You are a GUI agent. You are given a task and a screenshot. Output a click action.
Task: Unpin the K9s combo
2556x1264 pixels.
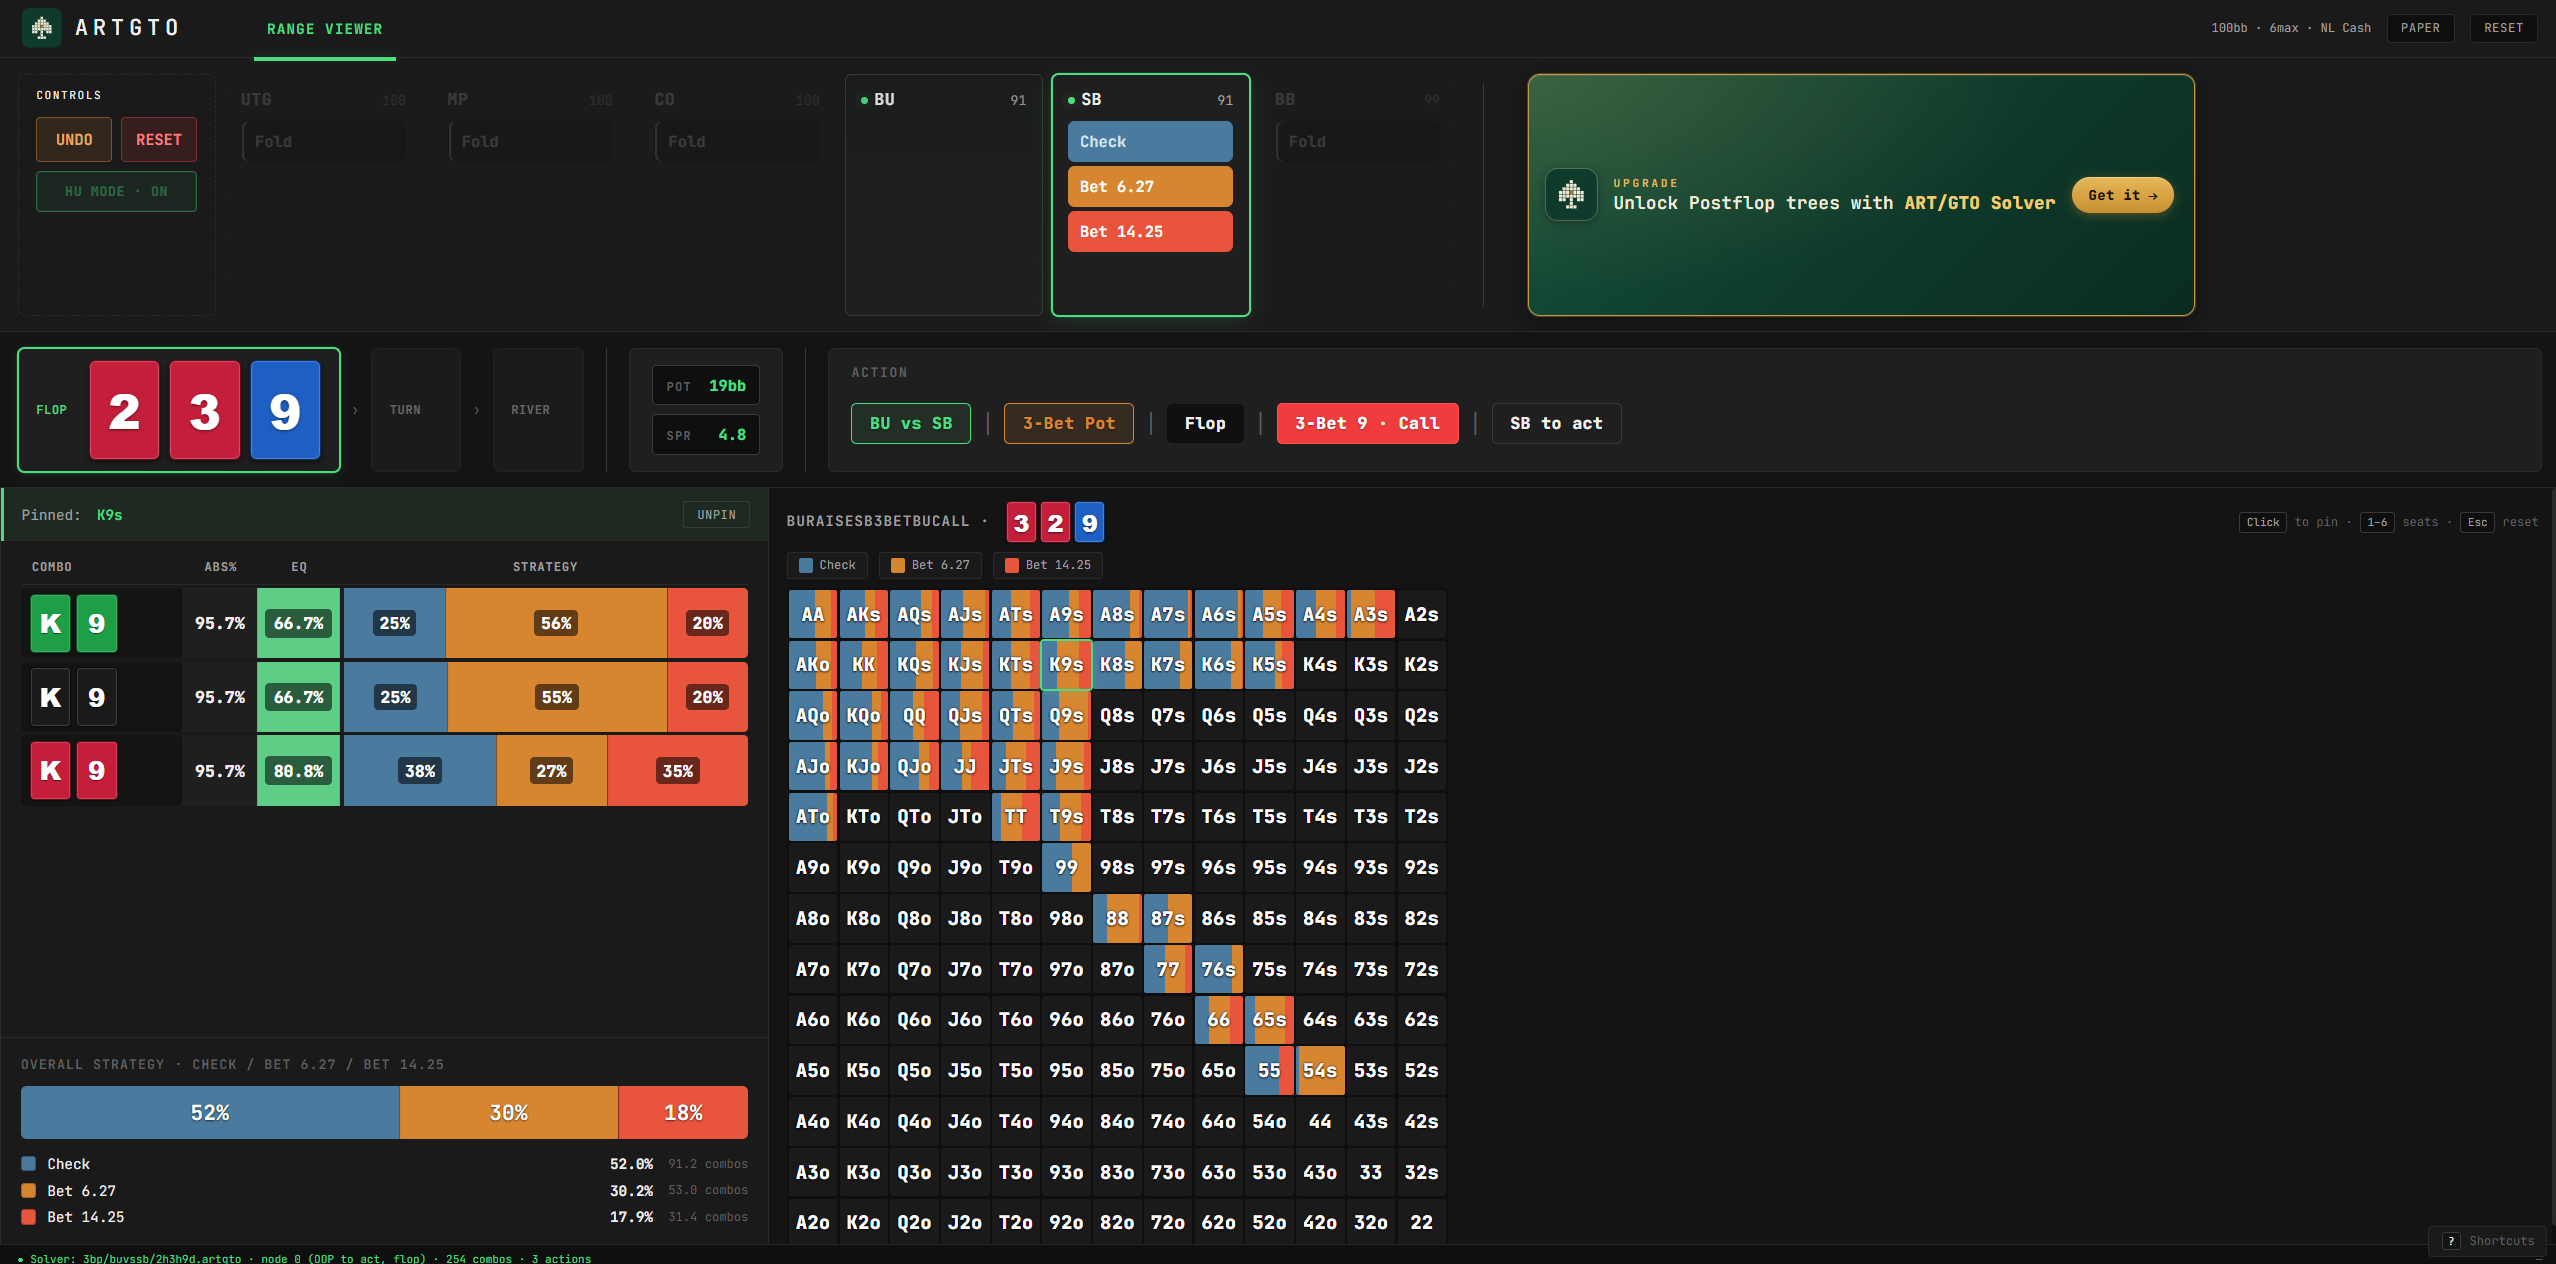[716, 515]
